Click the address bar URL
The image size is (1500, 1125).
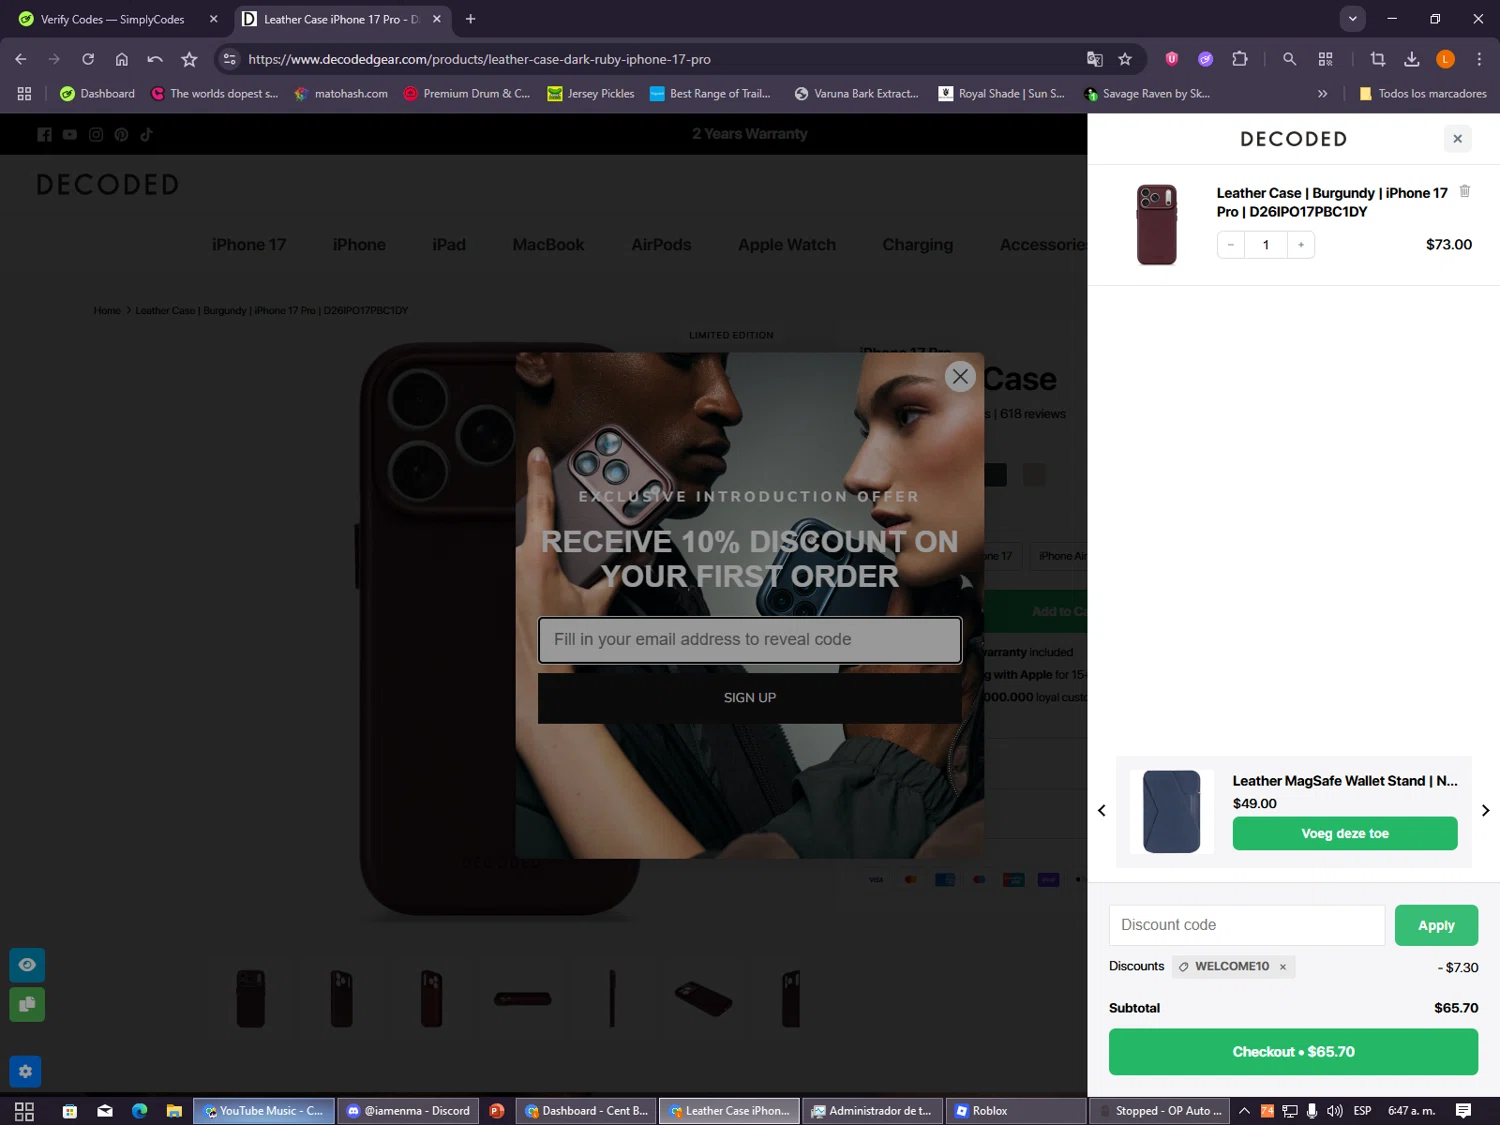coord(479,59)
